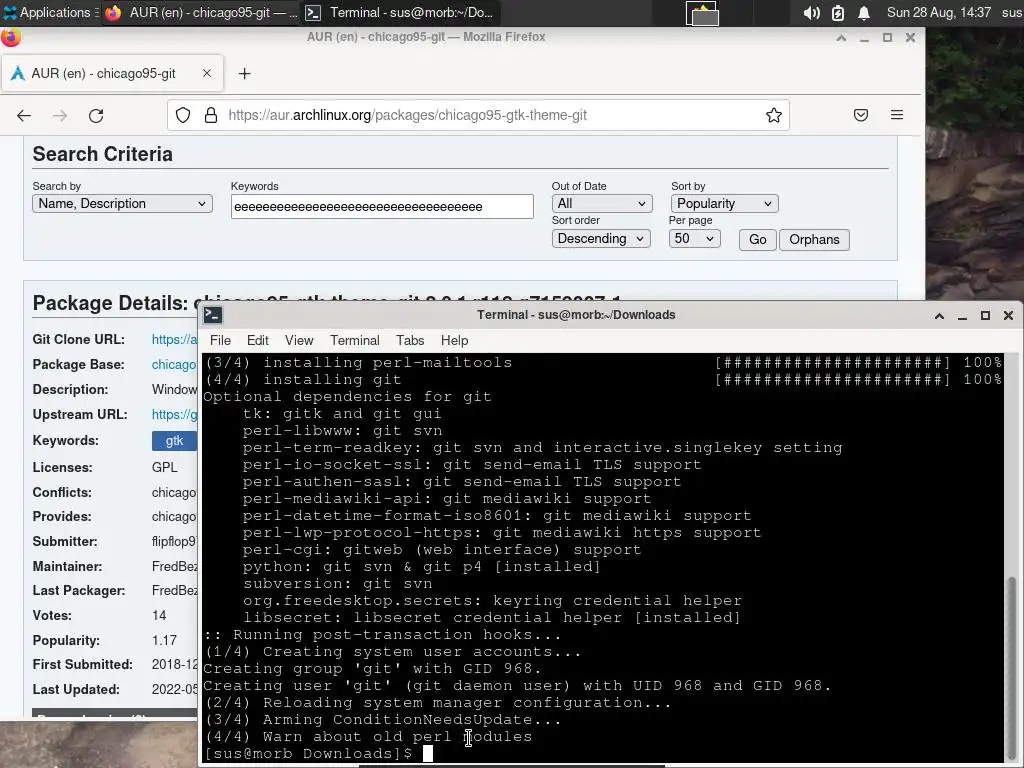This screenshot has height=768, width=1024.
Task: Open the terminal View menu
Action: tap(299, 340)
